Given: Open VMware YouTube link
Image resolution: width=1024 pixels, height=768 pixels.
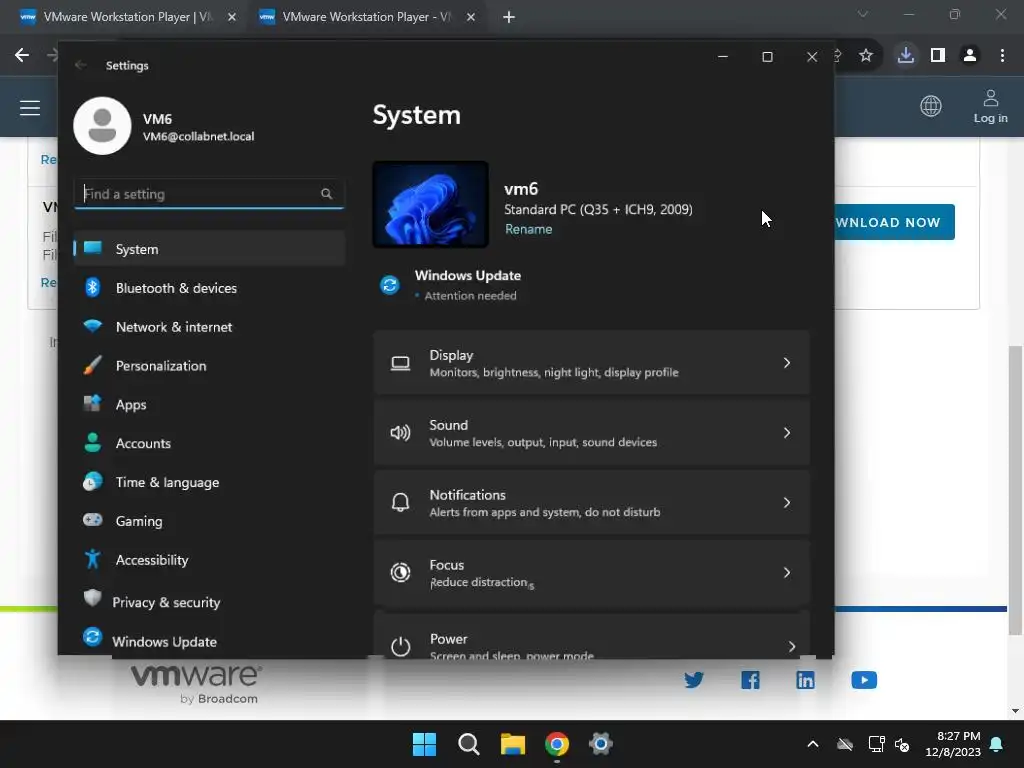Looking at the screenshot, I should (x=864, y=680).
